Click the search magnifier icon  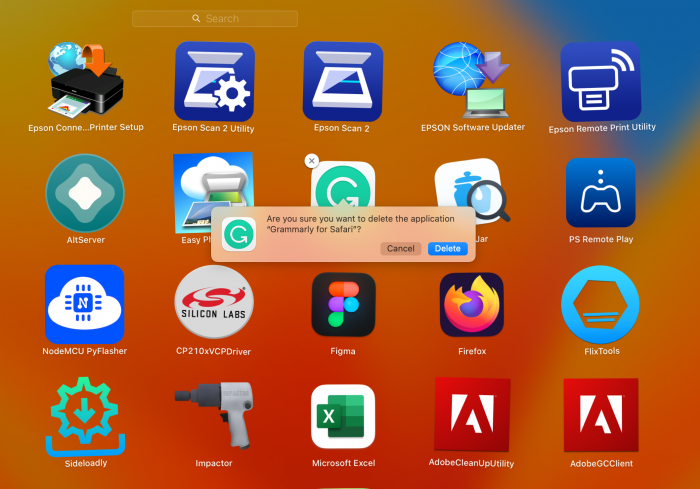click(x=196, y=18)
